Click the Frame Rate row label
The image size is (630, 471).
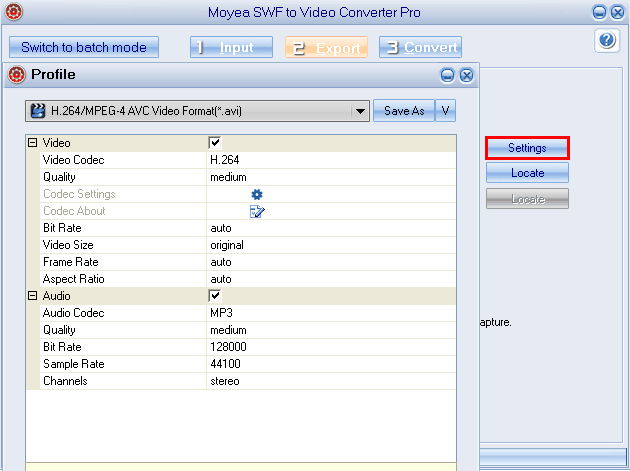click(71, 262)
